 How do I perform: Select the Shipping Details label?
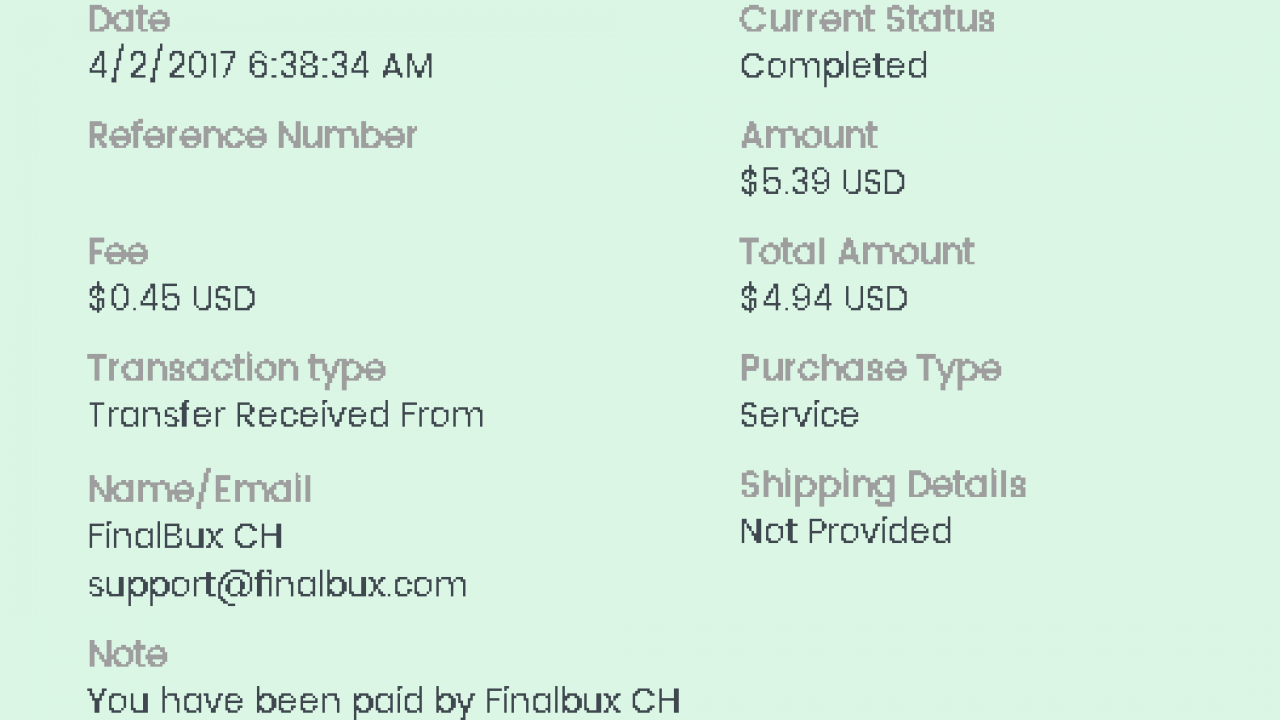tap(882, 486)
